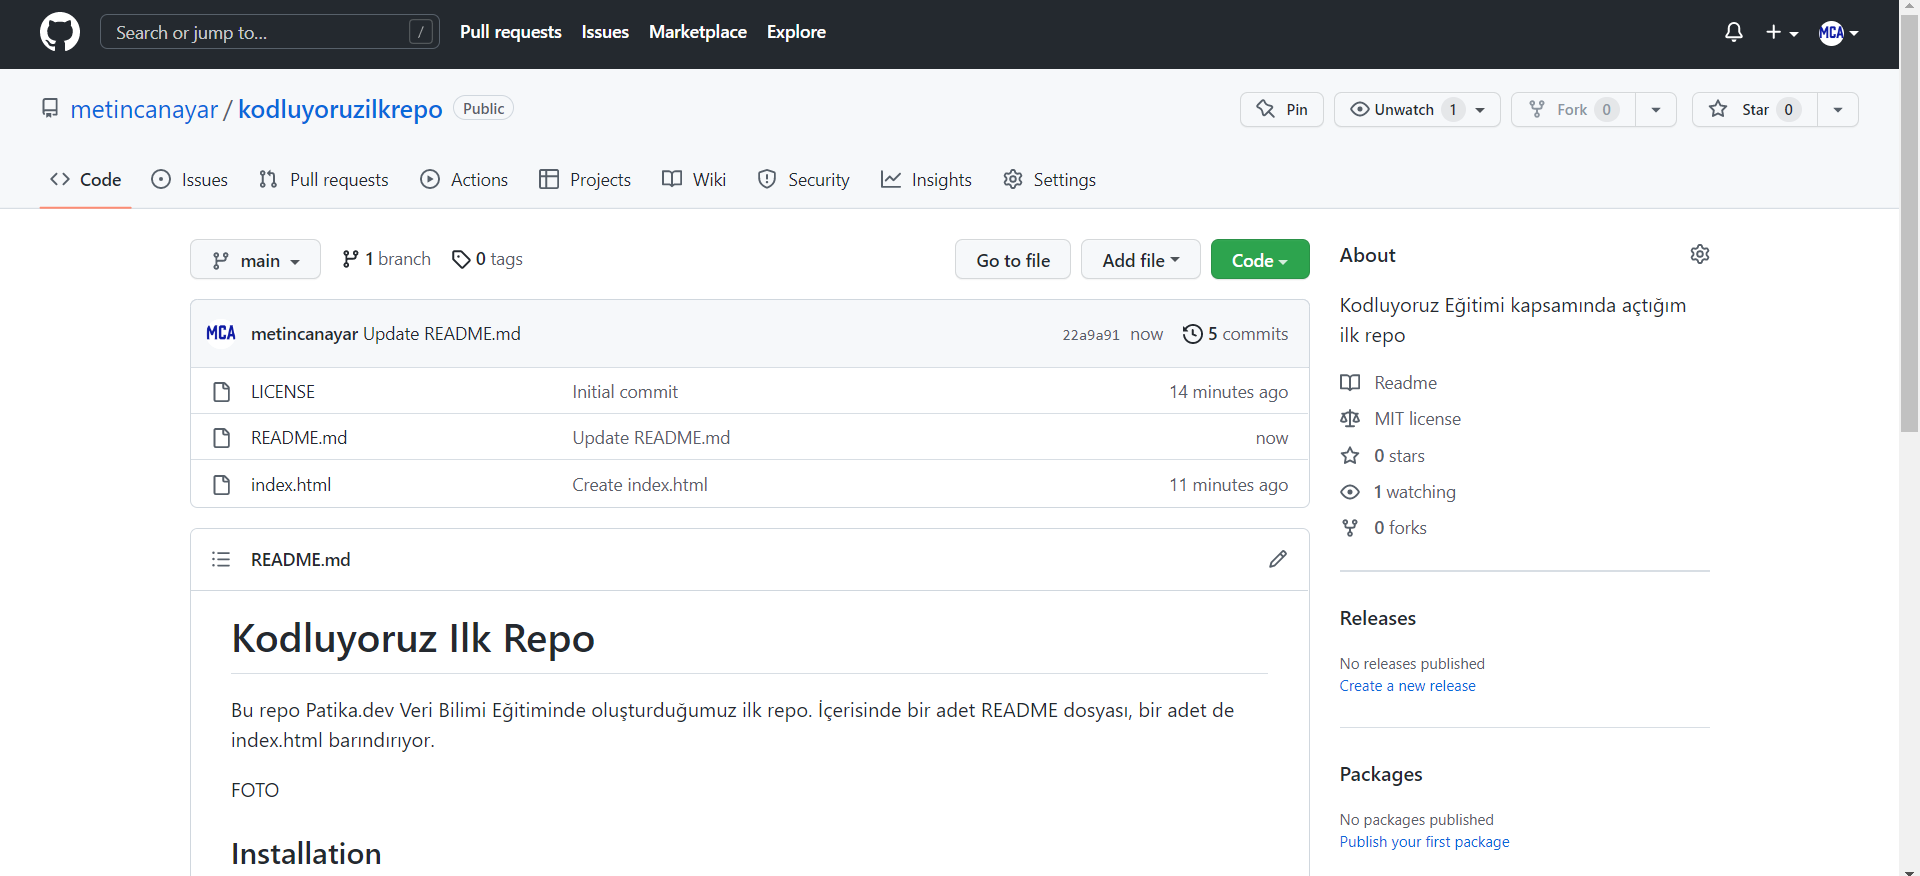Click the repository book icon near metincanayar
This screenshot has width=1920, height=876.
click(50, 108)
